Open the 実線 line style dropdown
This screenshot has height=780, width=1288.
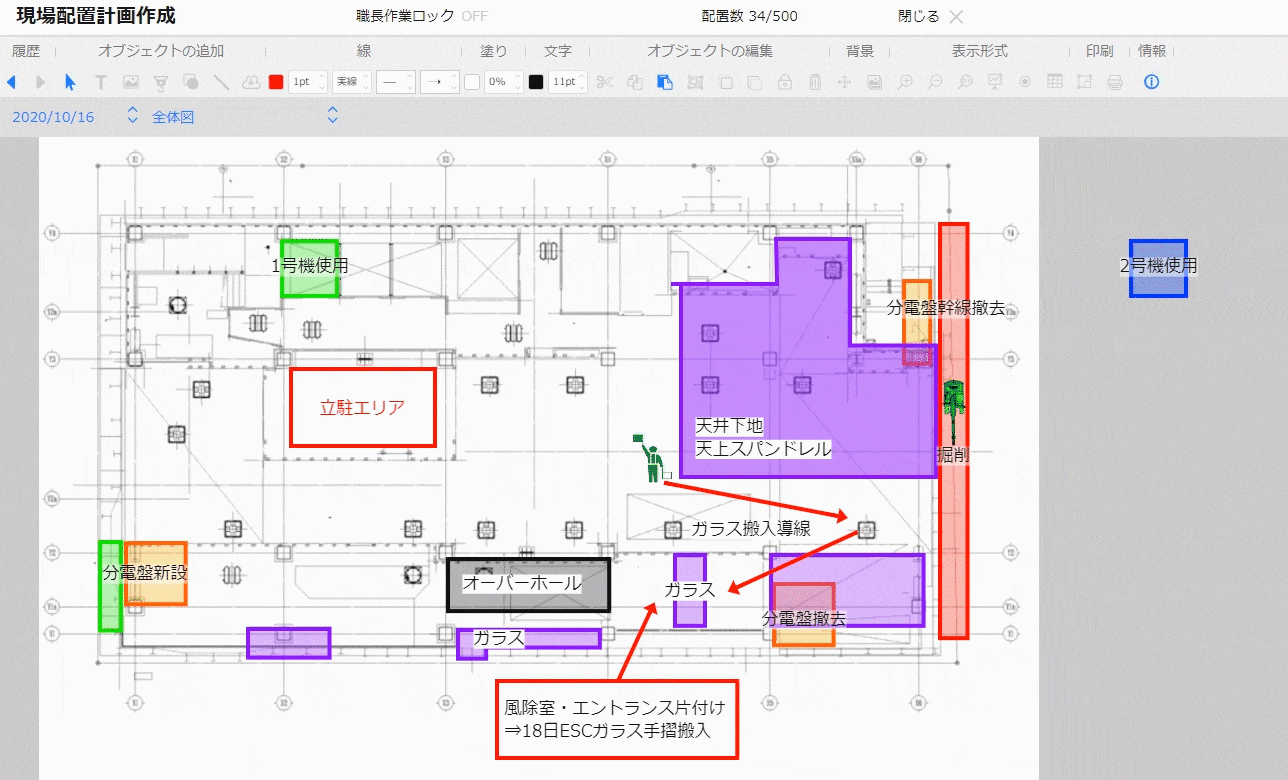tap(351, 82)
